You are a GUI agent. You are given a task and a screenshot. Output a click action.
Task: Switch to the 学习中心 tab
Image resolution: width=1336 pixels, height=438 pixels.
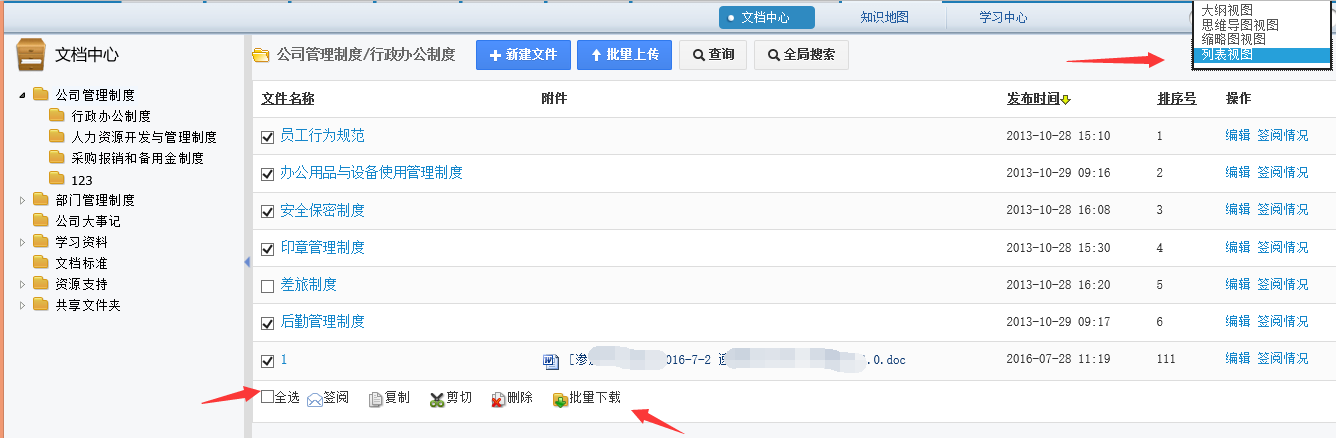point(1003,17)
